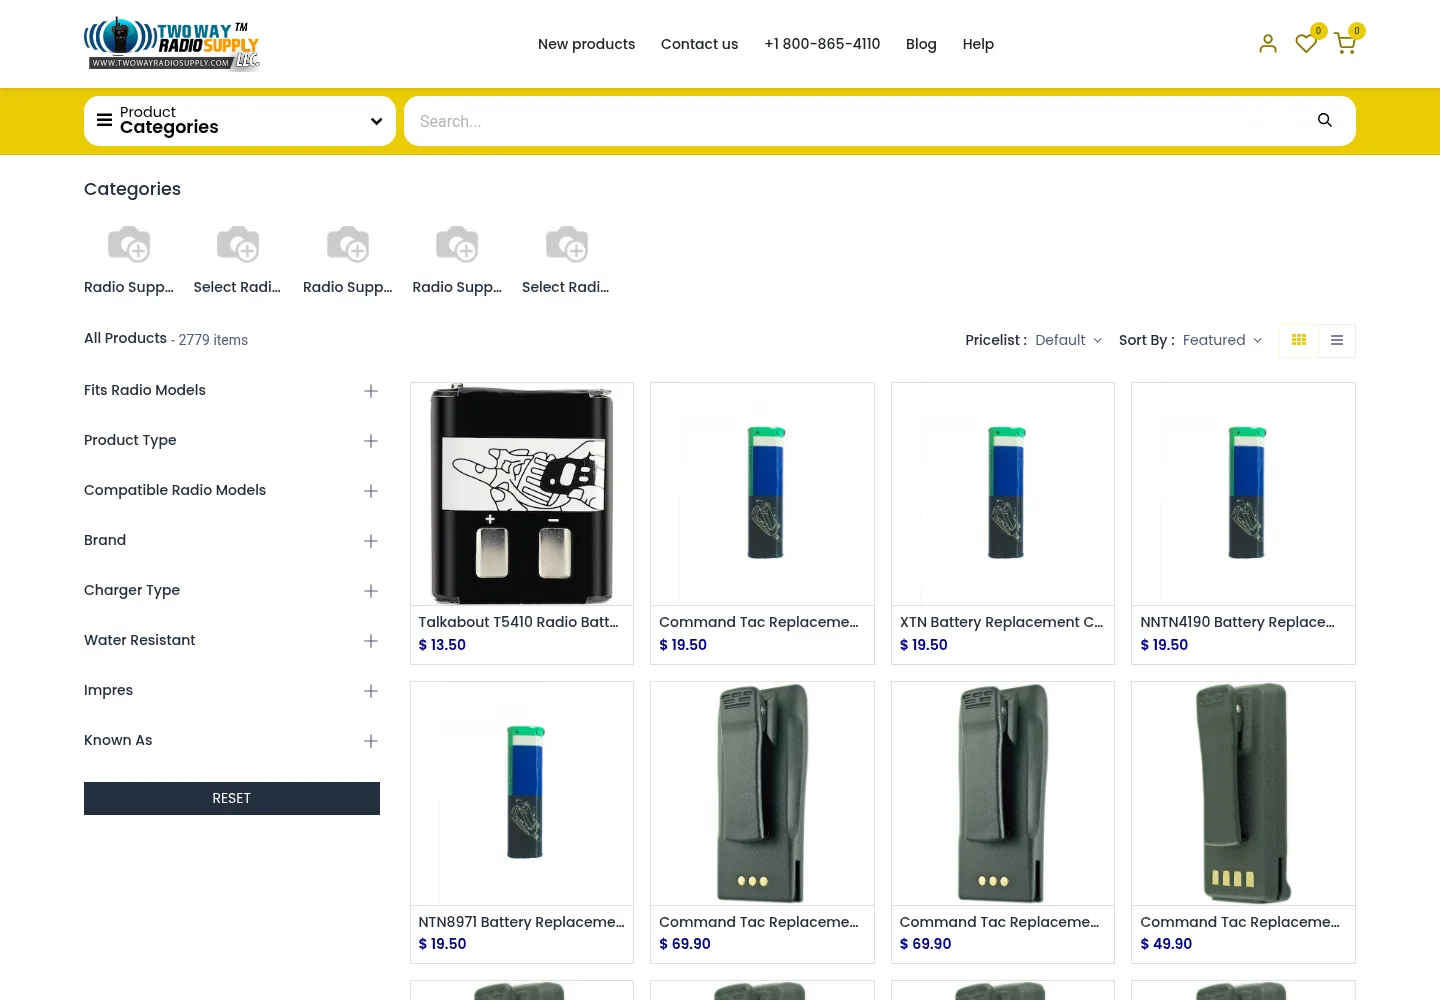Screen dimensions: 1440x1000
Task: Open NNTN4190 Battery Replace... product title
Action: 1237,622
